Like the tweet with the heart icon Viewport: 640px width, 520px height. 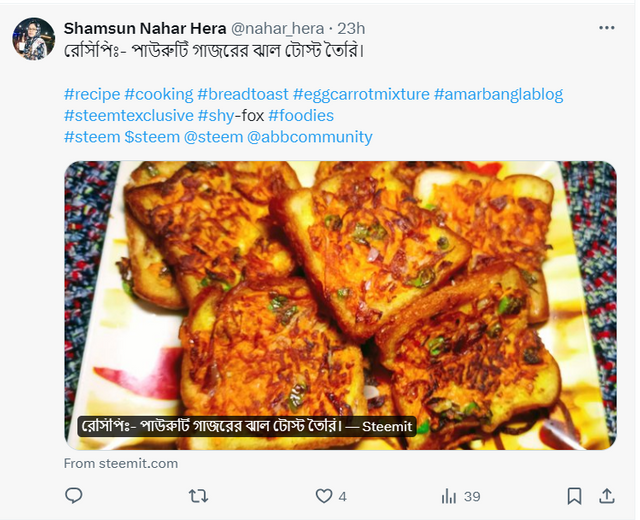point(324,496)
